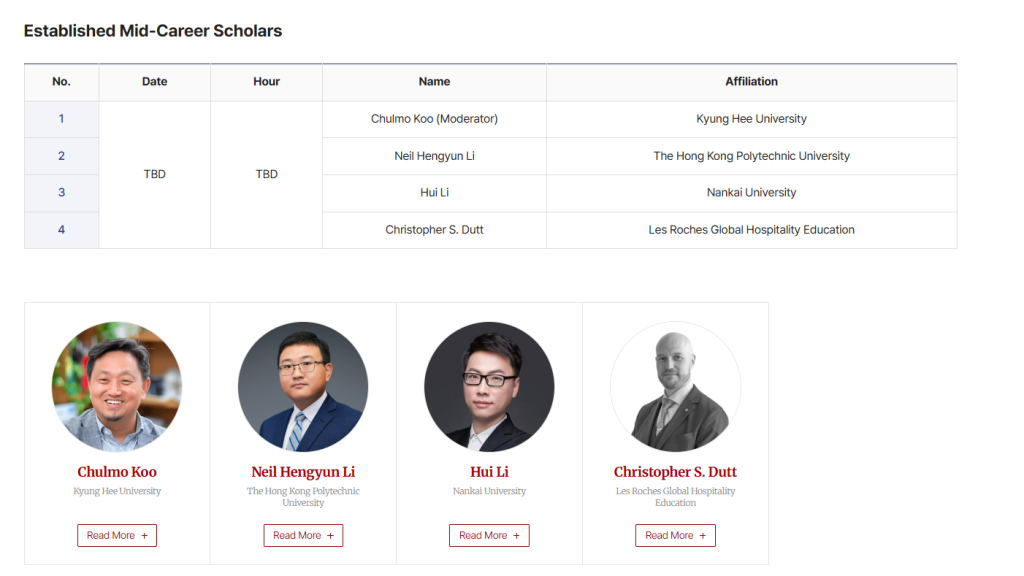Viewport: 1024px width, 576px height.
Task: Open Read More for Chulmo Koo
Action: (117, 535)
